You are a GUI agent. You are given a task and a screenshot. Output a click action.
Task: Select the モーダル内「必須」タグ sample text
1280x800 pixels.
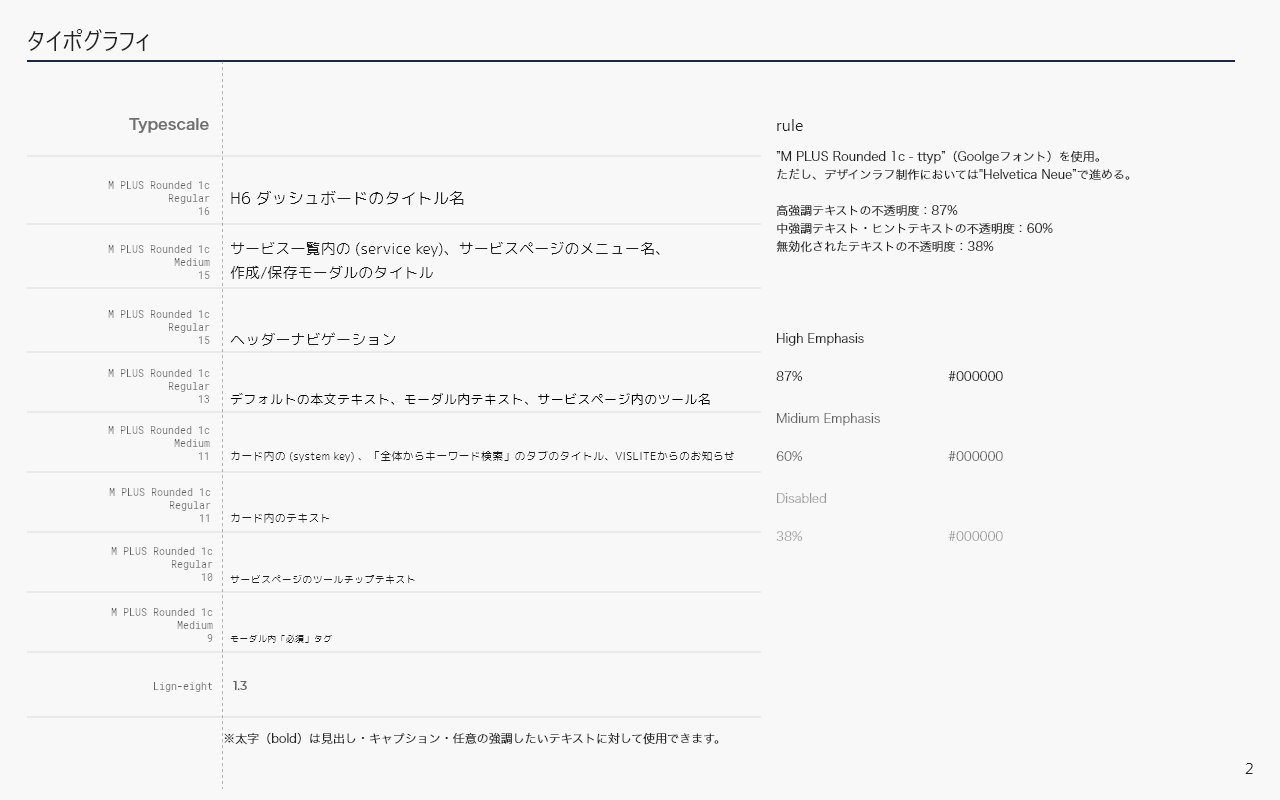point(280,639)
